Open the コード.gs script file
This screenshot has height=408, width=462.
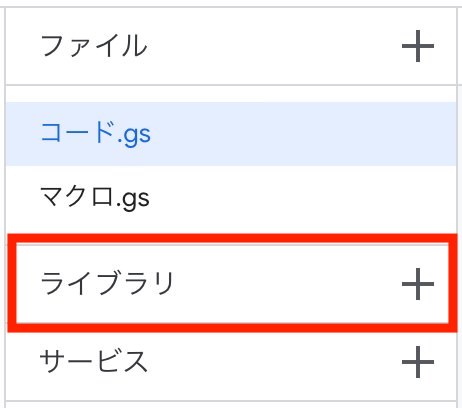tap(231, 134)
